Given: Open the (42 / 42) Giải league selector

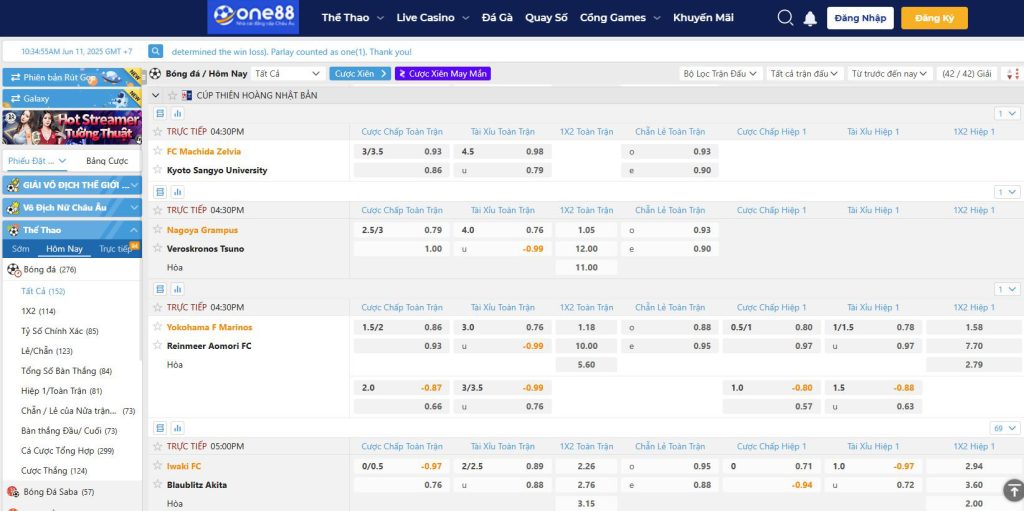Looking at the screenshot, I should [x=967, y=74].
